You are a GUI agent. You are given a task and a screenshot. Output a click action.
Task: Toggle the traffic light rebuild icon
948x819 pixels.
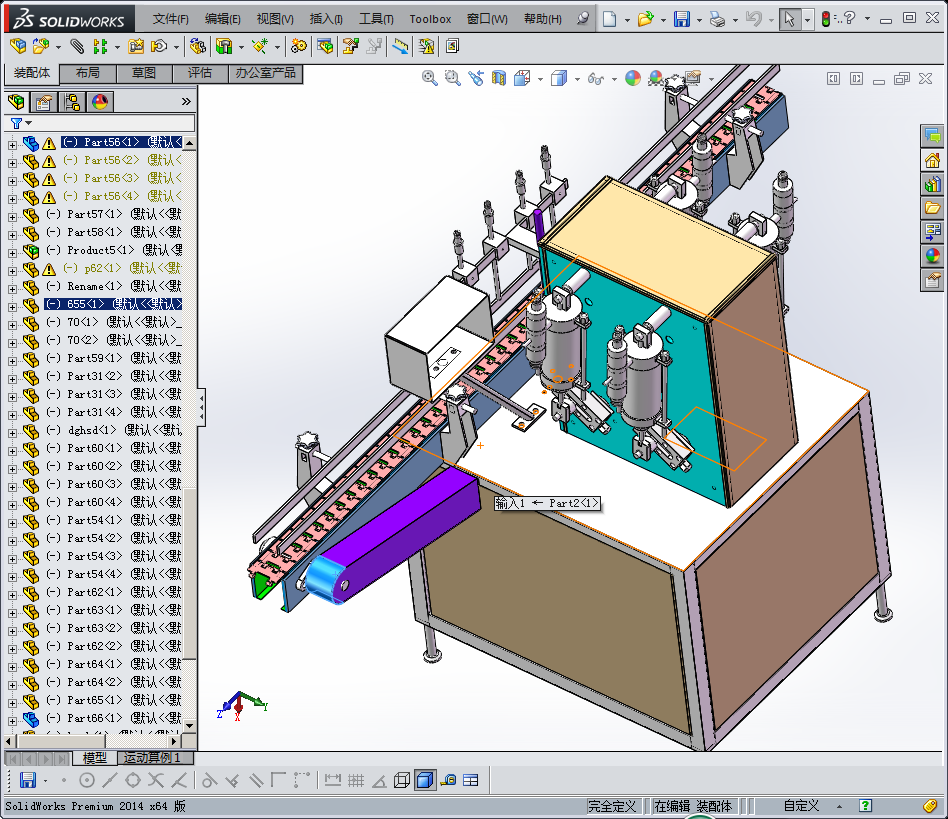(x=826, y=19)
